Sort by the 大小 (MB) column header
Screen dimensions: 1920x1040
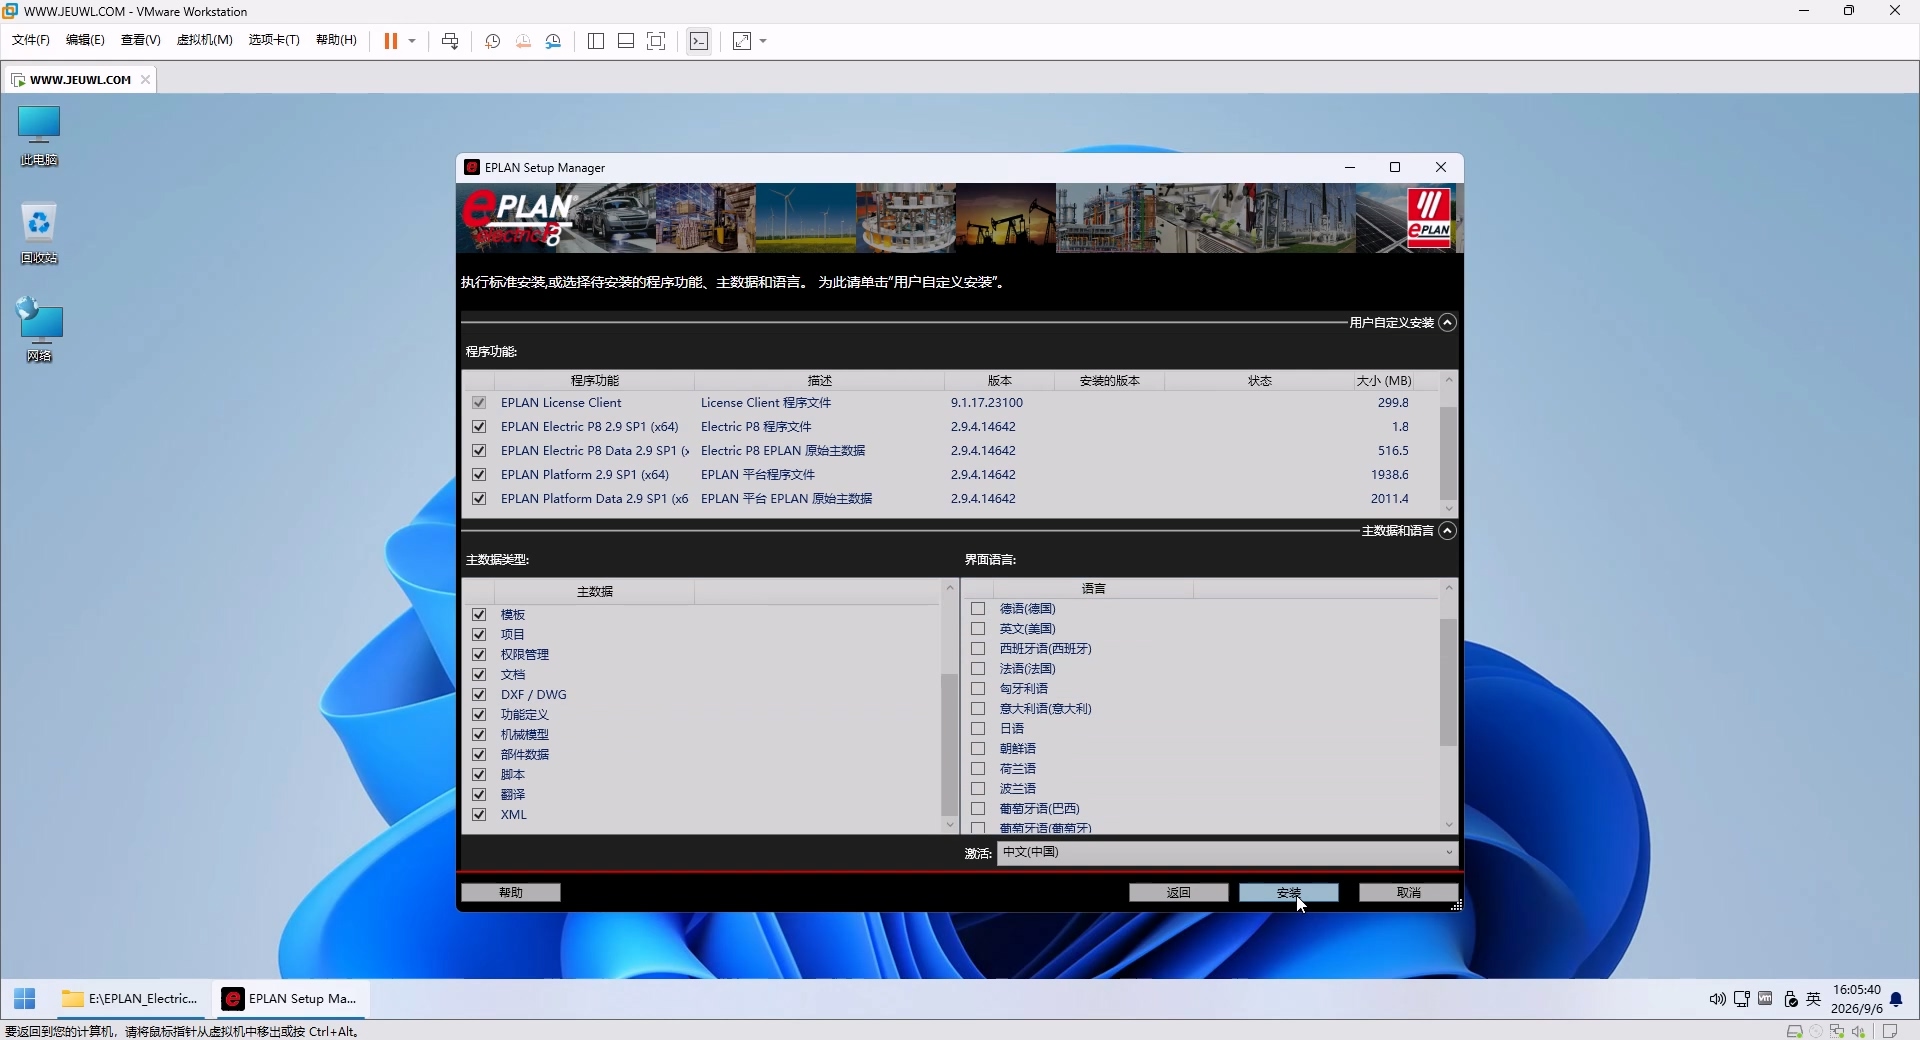[1383, 381]
